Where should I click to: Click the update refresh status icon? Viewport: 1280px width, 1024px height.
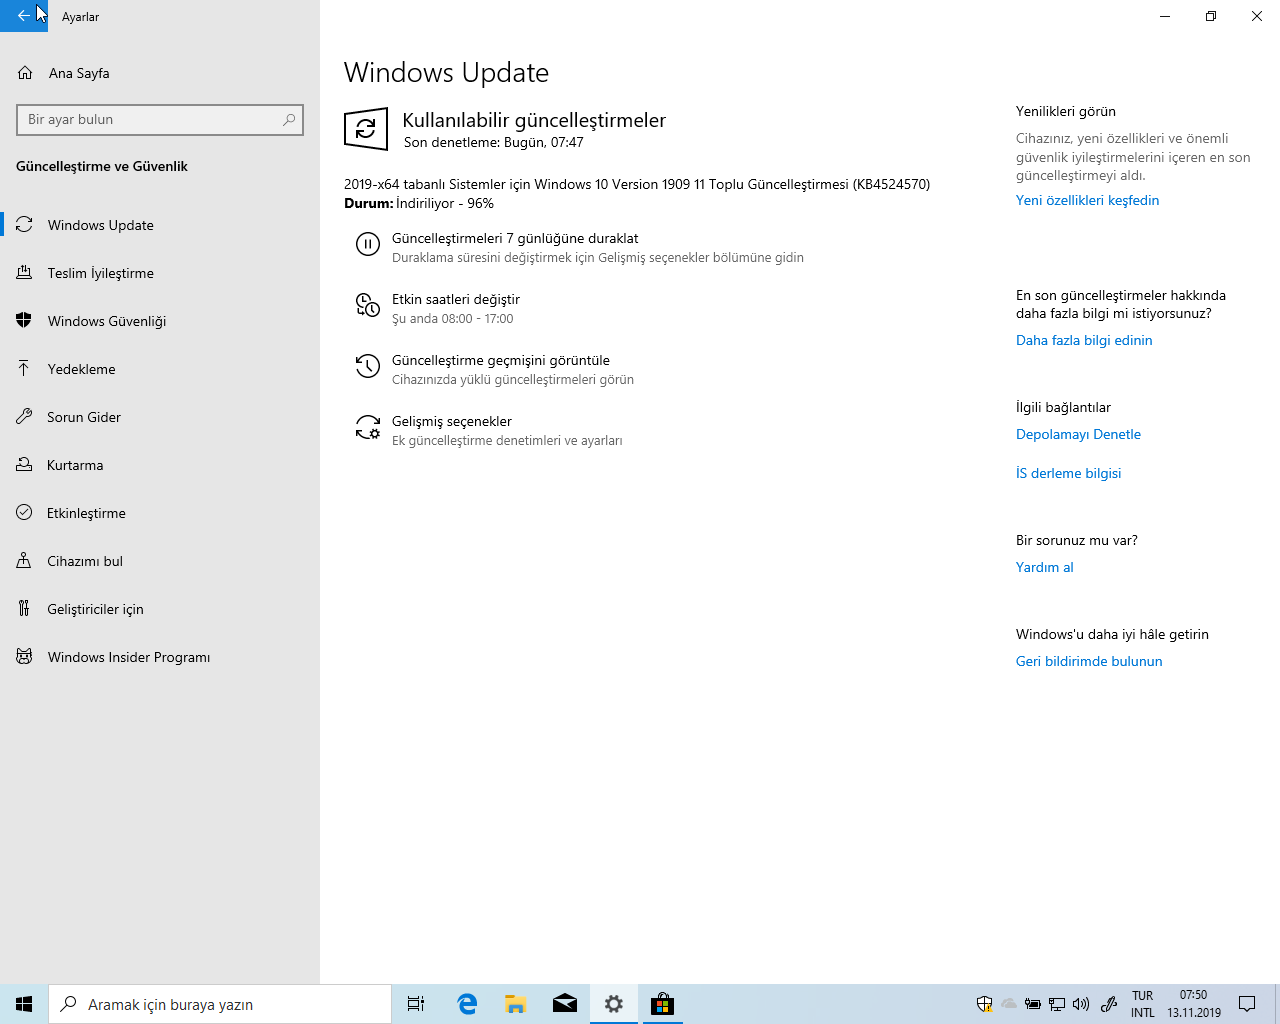[x=366, y=129]
